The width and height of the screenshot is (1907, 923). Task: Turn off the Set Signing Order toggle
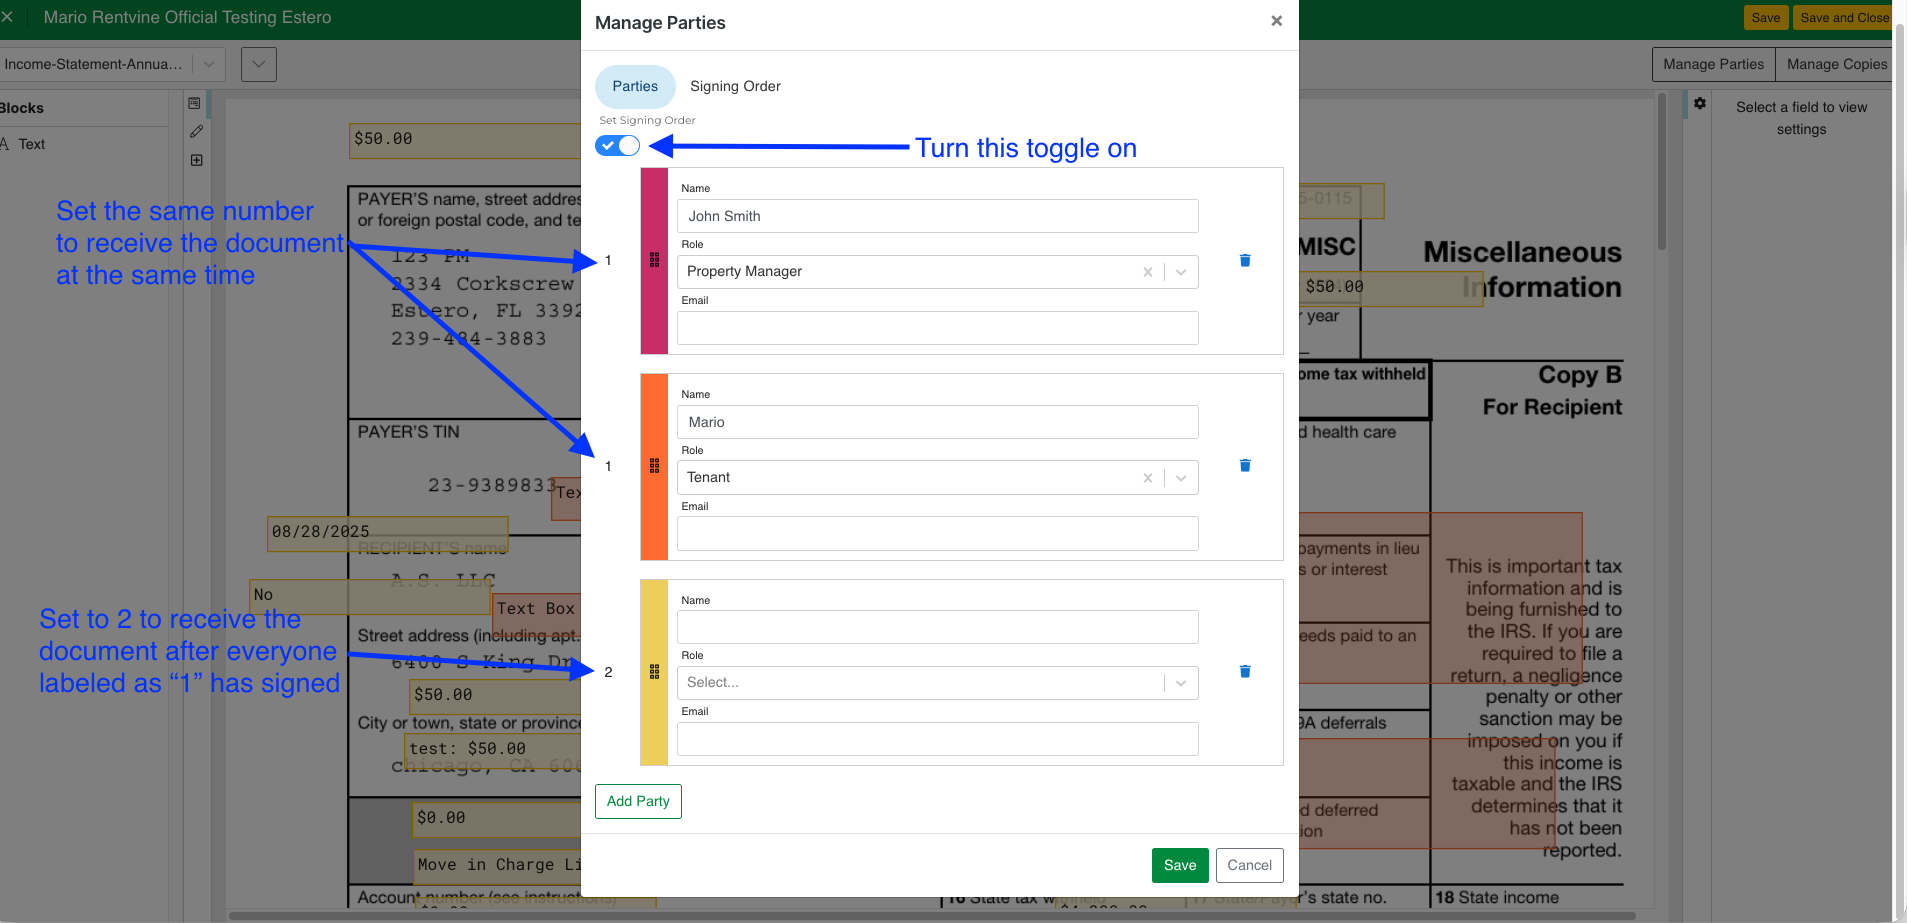click(617, 146)
